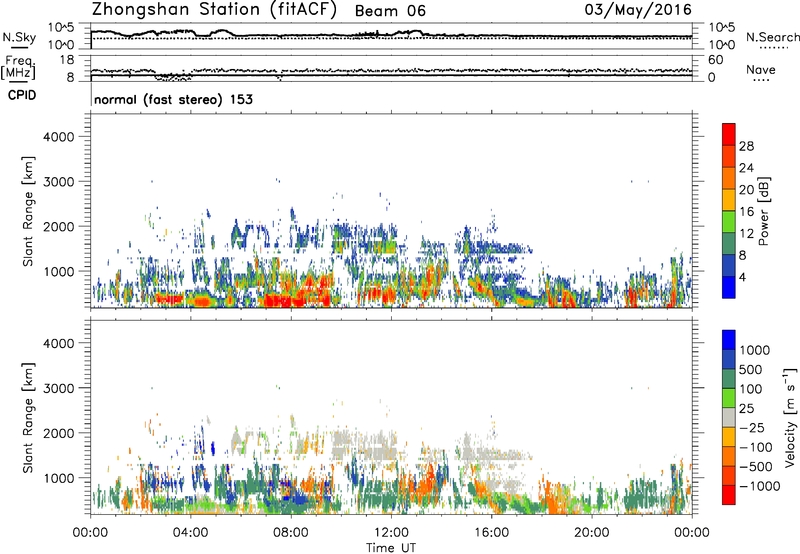Click the 100–500 teal velocity swatch
This screenshot has height=554, width=800.
pyautogui.click(x=729, y=379)
